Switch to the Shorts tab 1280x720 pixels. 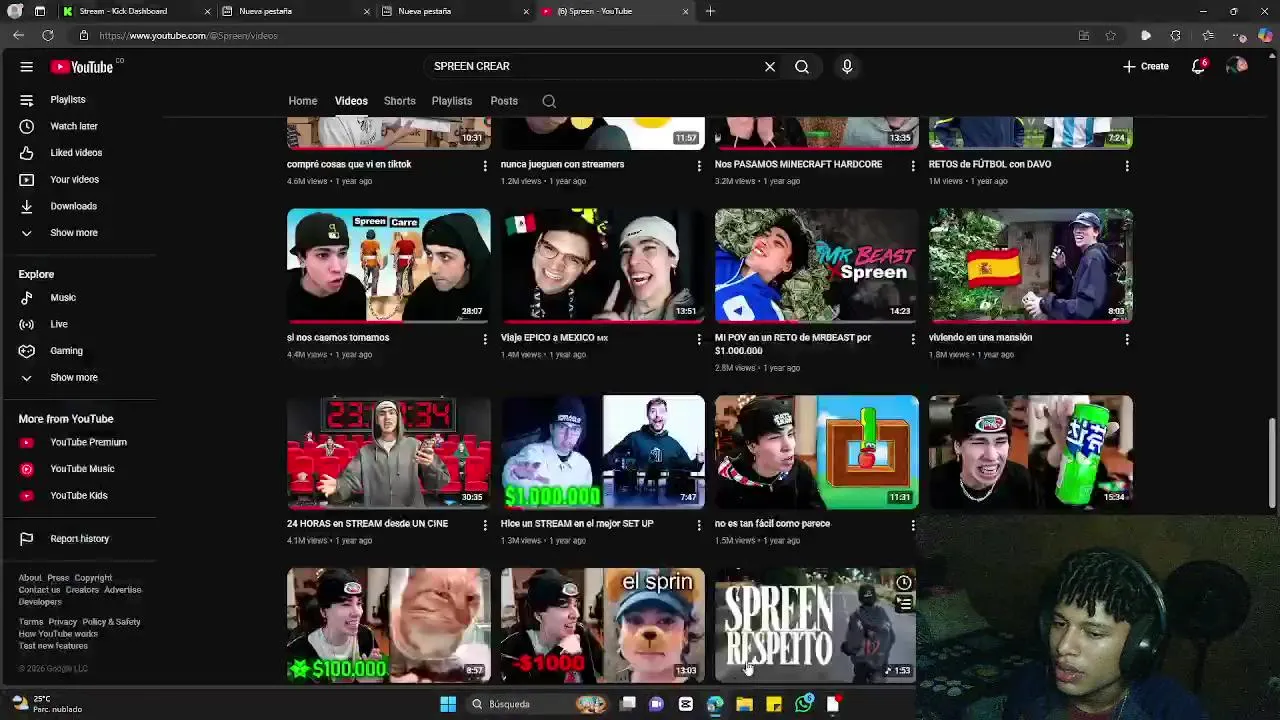coord(399,101)
